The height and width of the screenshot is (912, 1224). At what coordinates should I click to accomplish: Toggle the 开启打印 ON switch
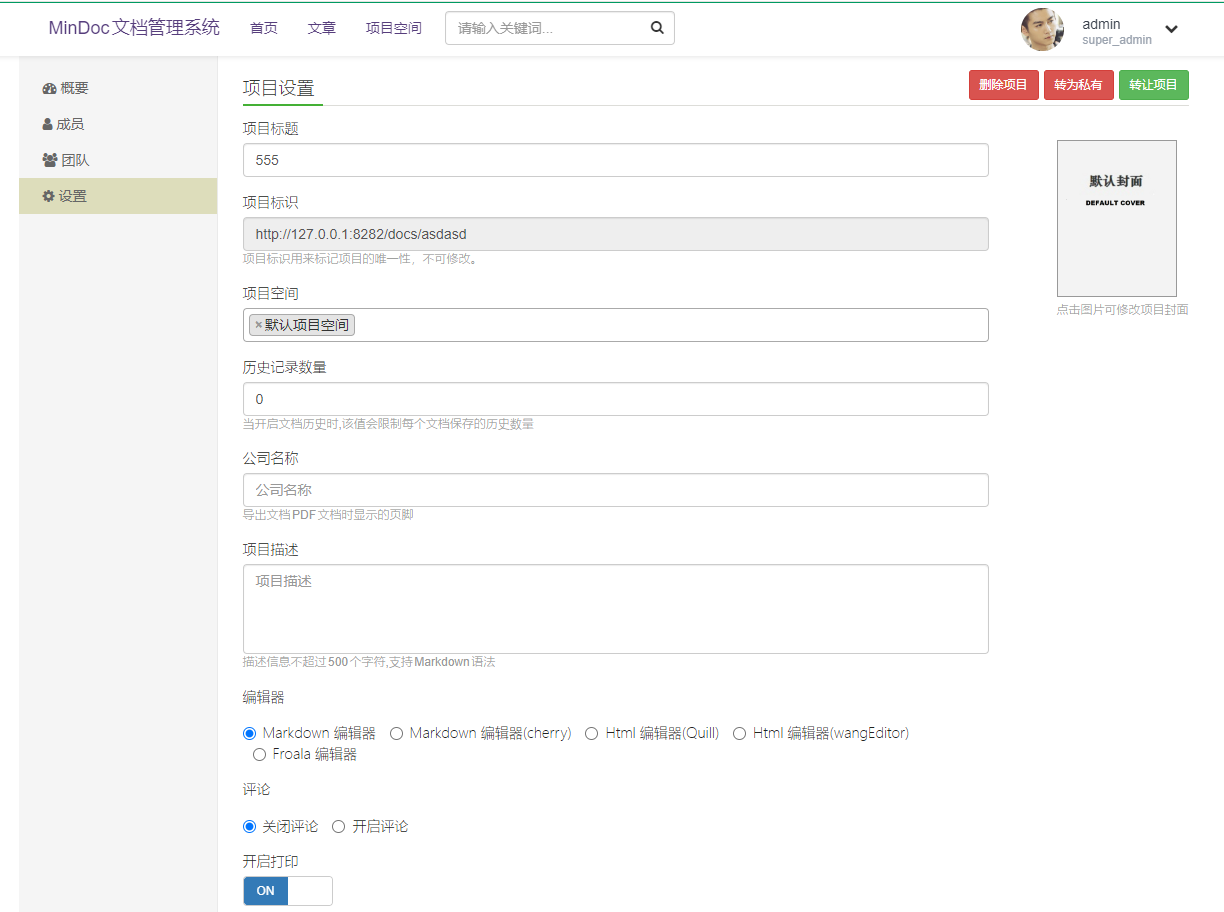tap(287, 891)
